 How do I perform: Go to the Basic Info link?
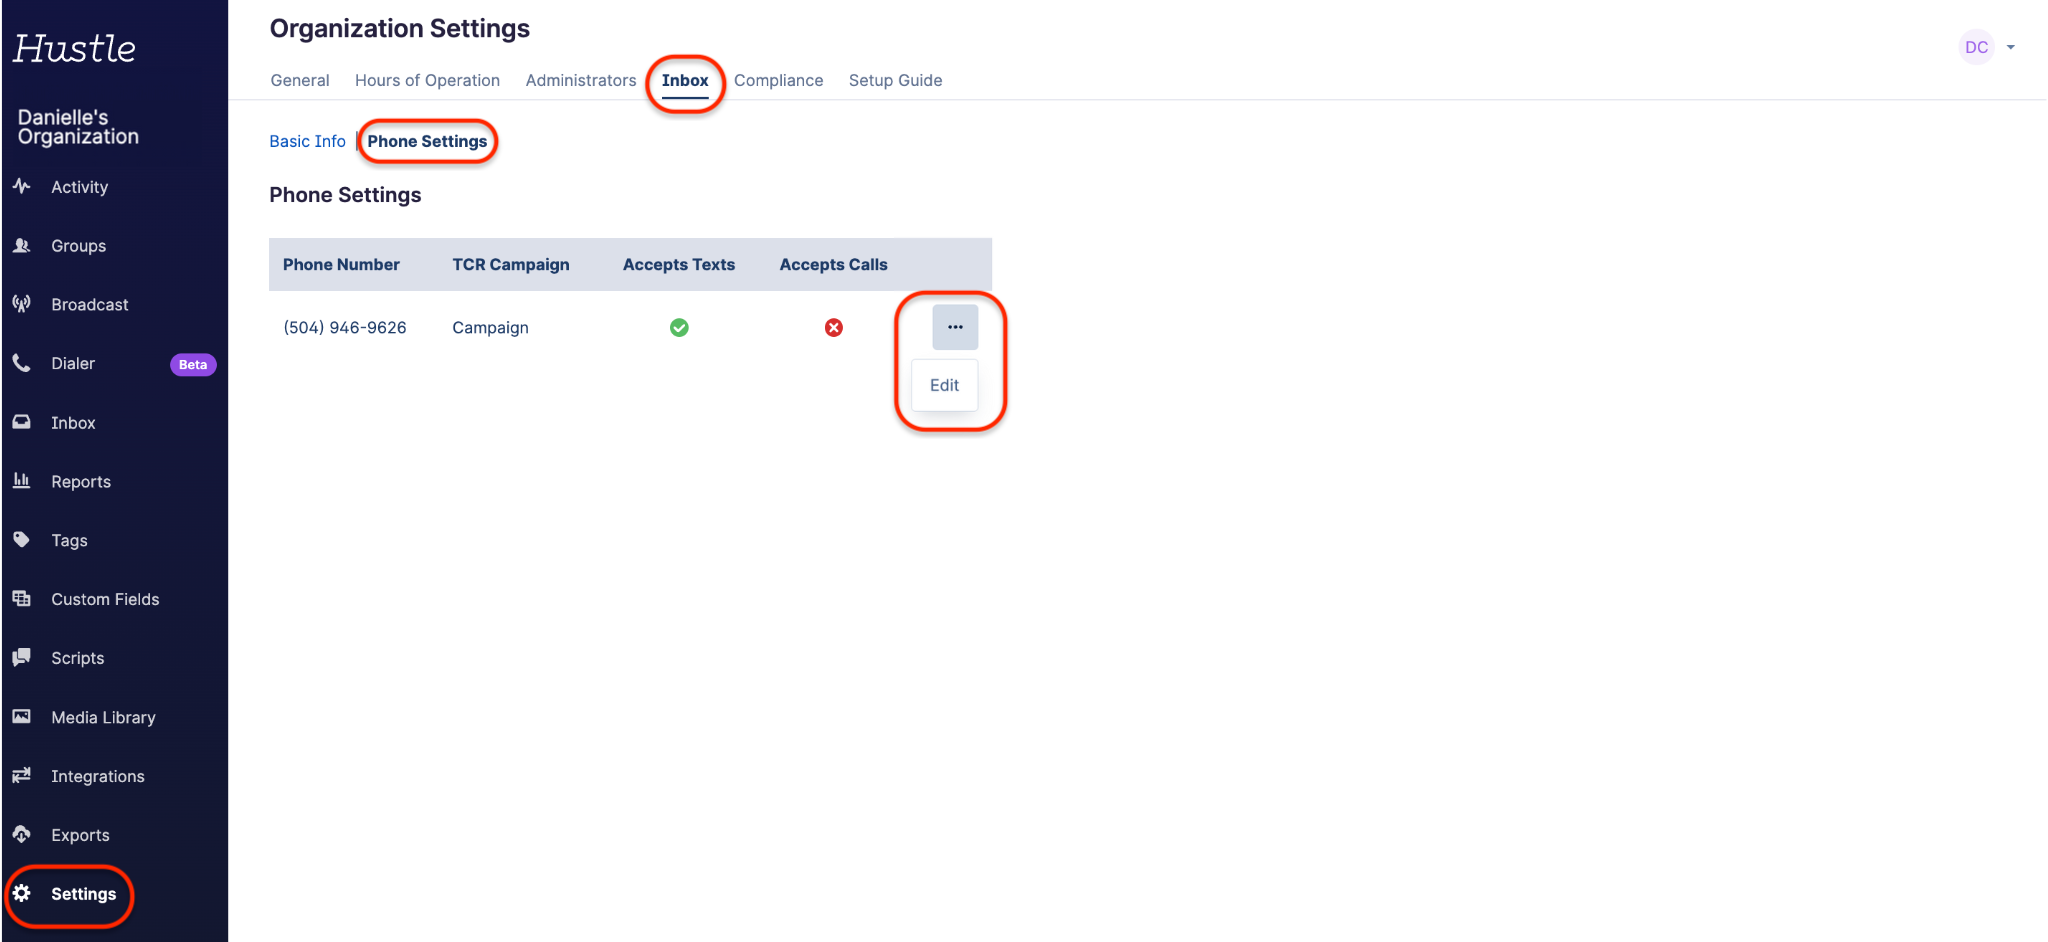pos(307,141)
